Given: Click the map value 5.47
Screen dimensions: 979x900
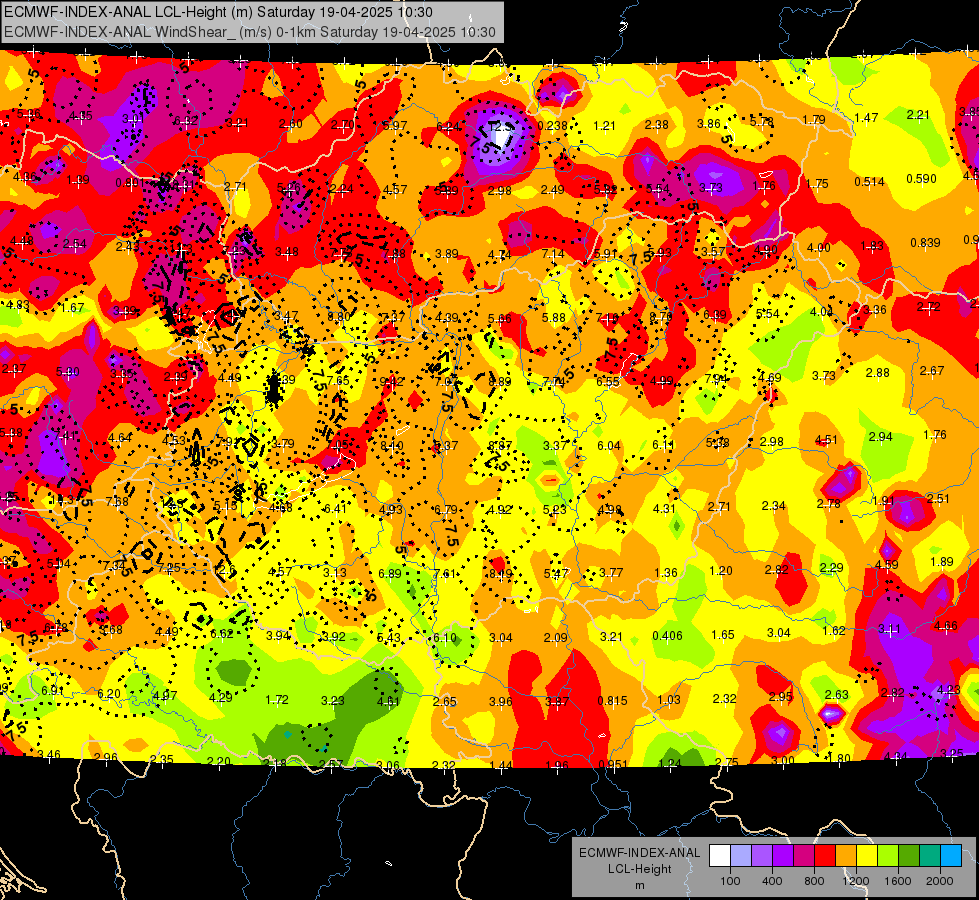Looking at the screenshot, I should pos(555,573).
